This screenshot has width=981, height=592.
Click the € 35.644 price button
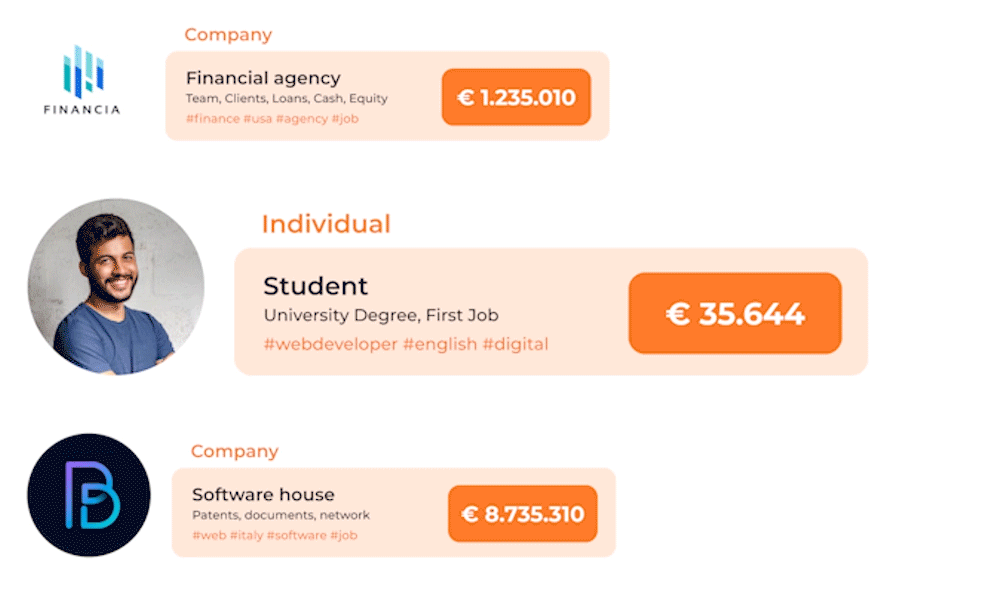[x=734, y=313]
